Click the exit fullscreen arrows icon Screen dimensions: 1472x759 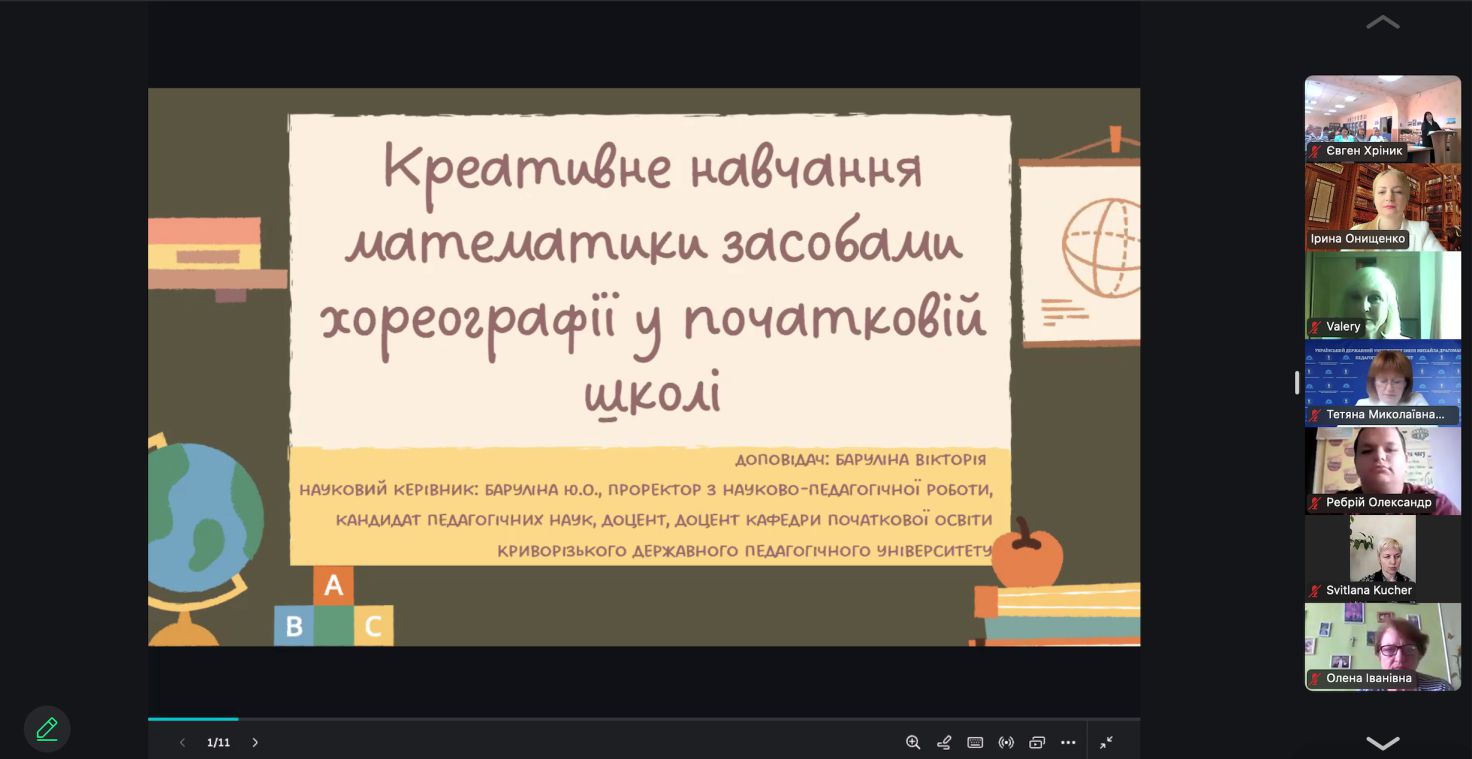1106,742
